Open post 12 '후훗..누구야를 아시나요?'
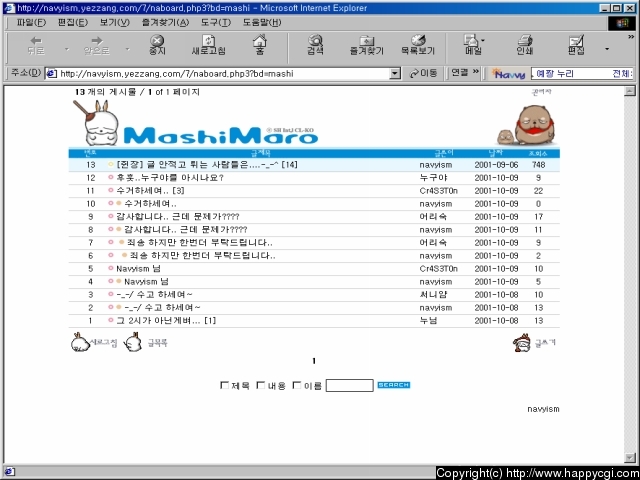Screen dimensions: 640x480 tap(170, 178)
